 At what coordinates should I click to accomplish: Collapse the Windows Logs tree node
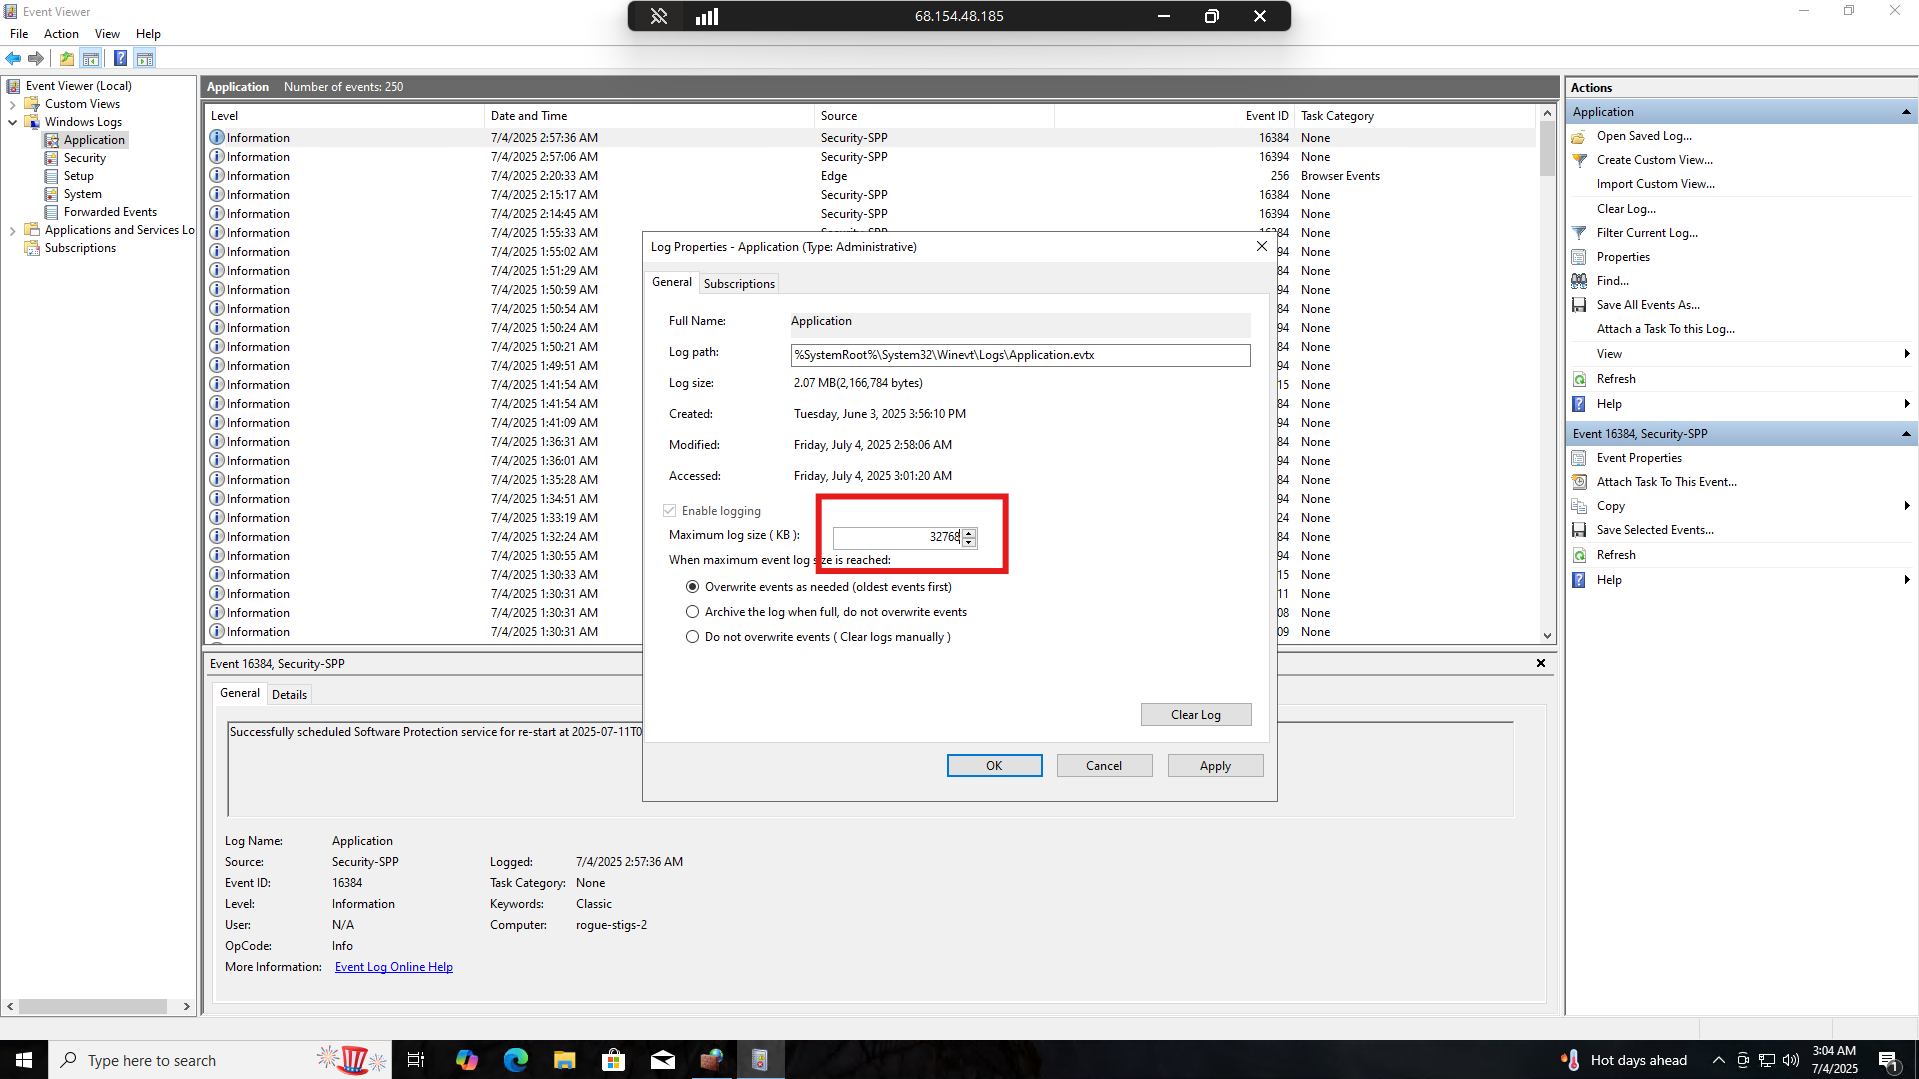[x=12, y=122]
